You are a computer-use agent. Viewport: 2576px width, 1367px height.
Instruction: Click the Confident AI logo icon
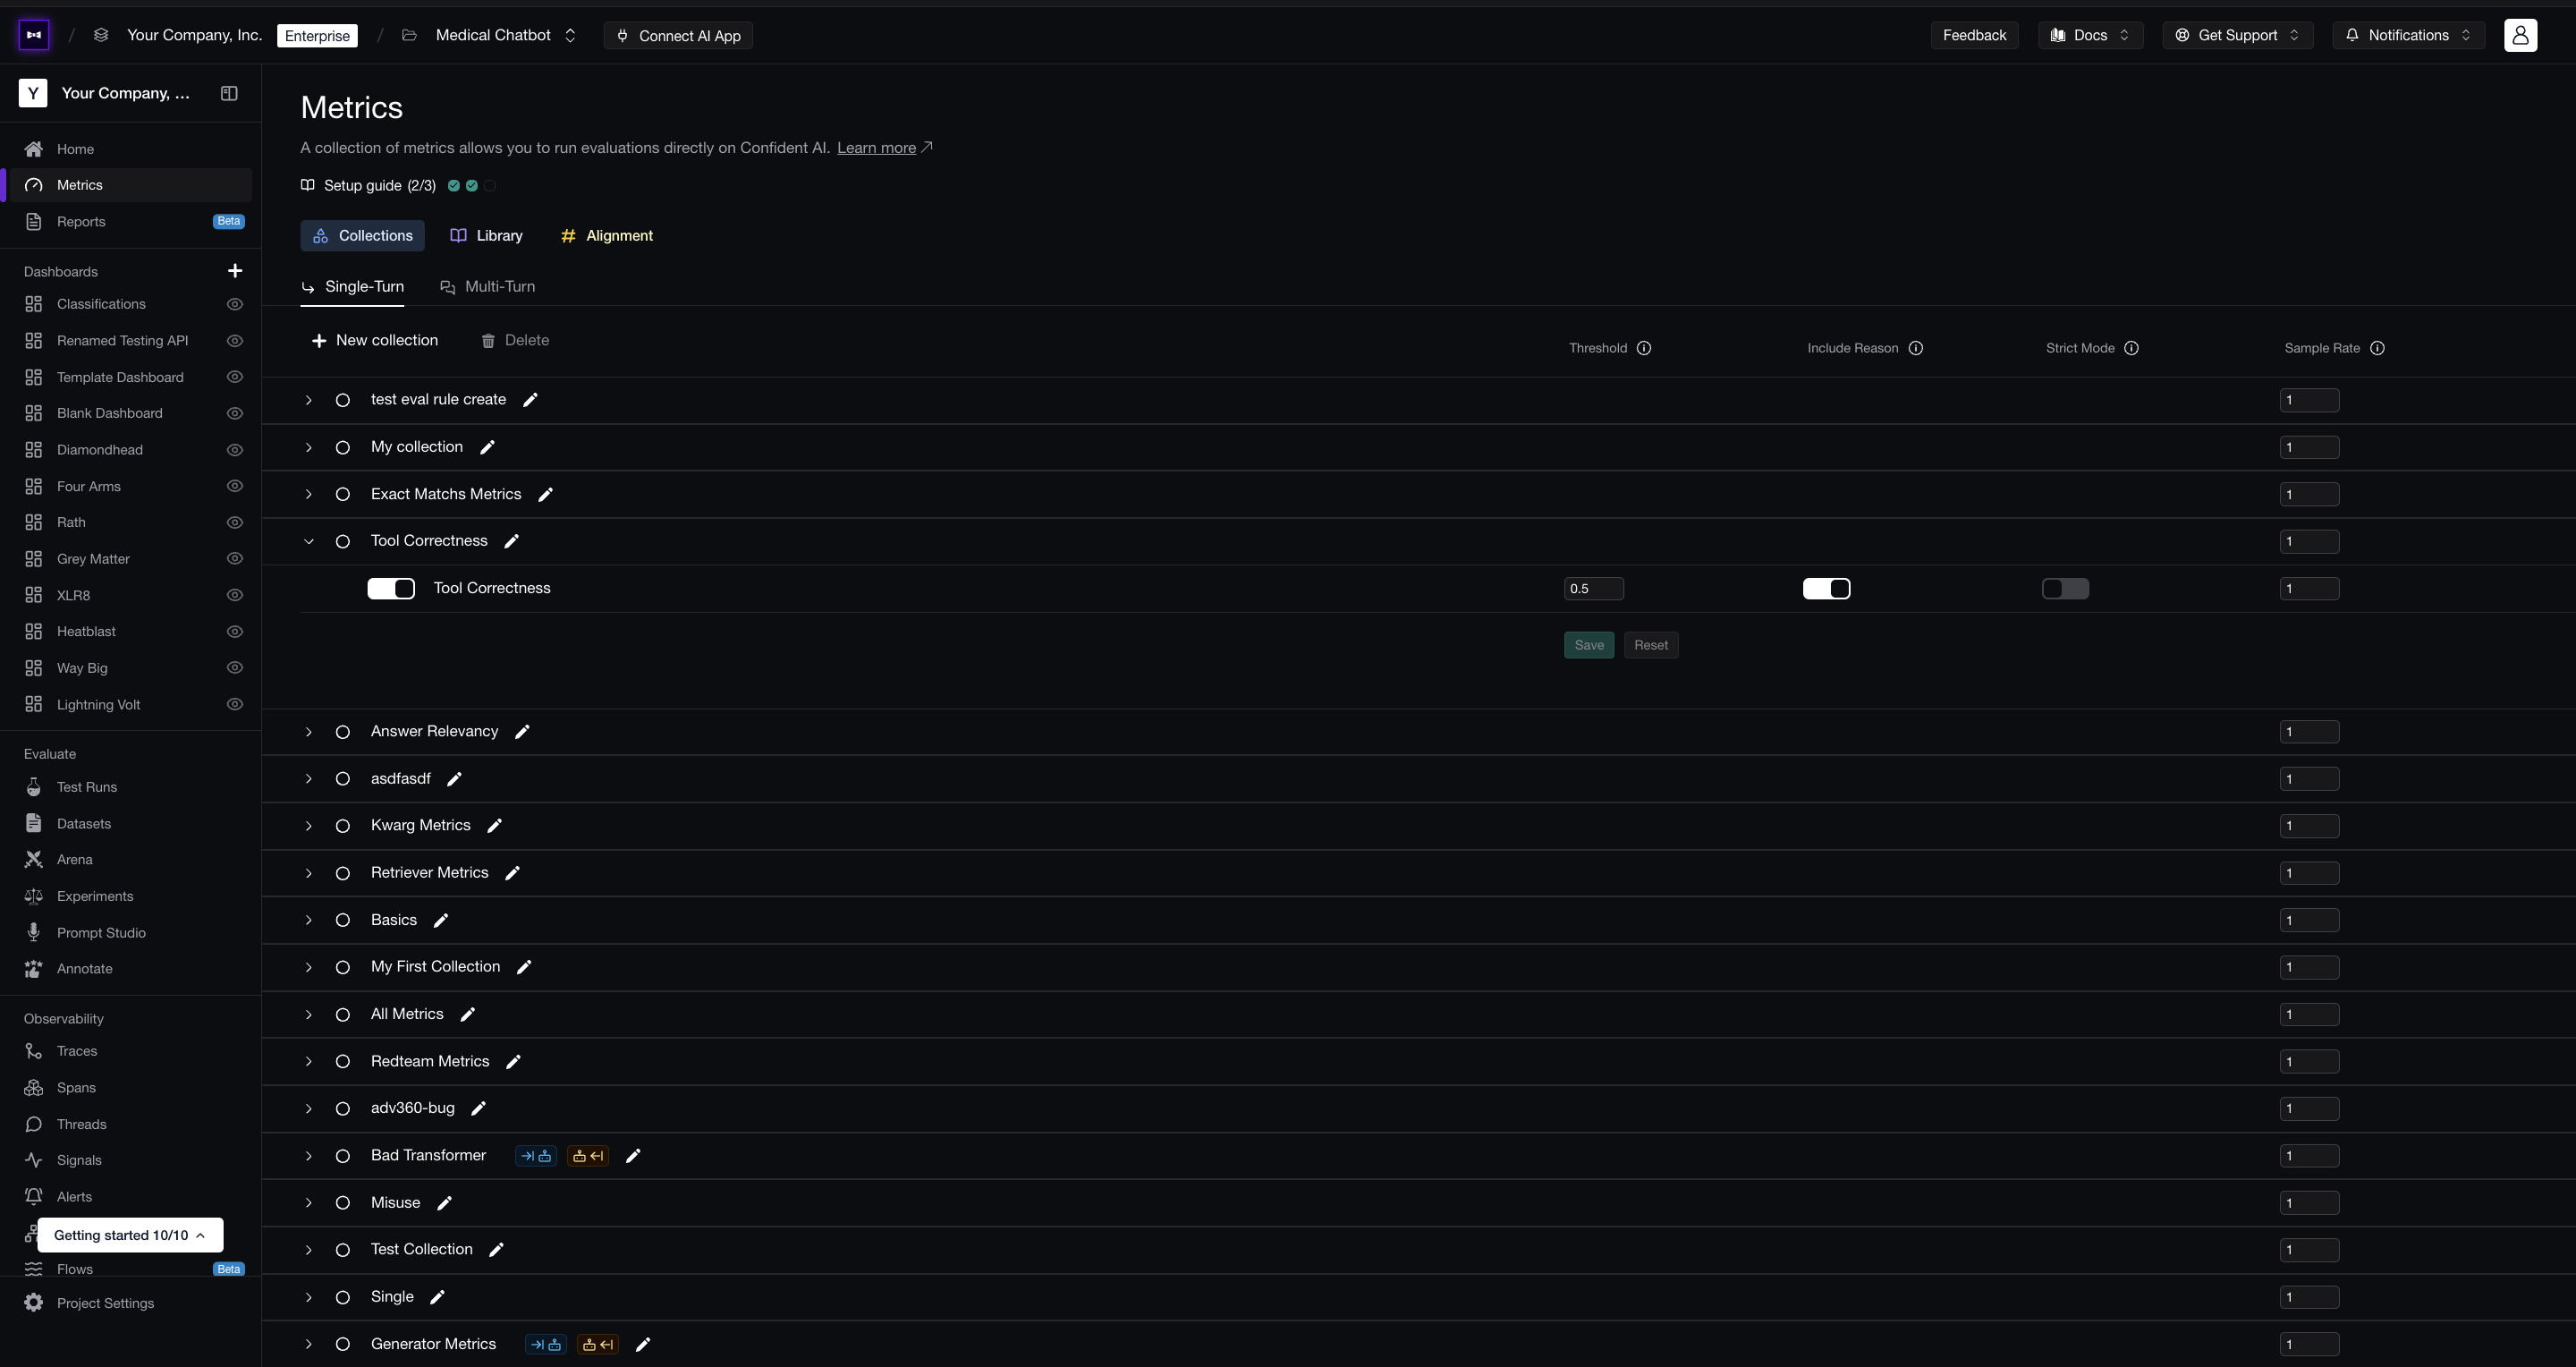pyautogui.click(x=34, y=35)
